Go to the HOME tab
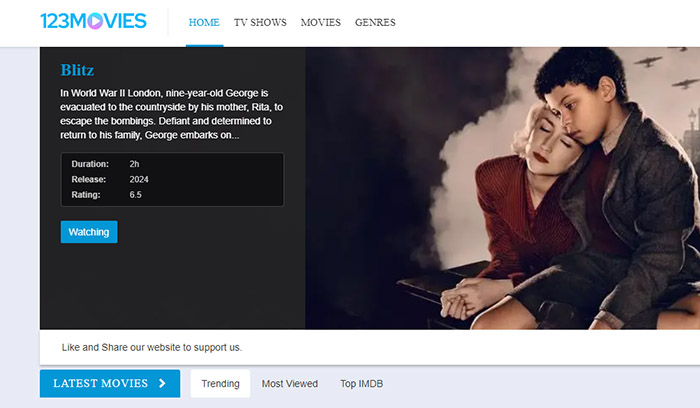 (204, 22)
